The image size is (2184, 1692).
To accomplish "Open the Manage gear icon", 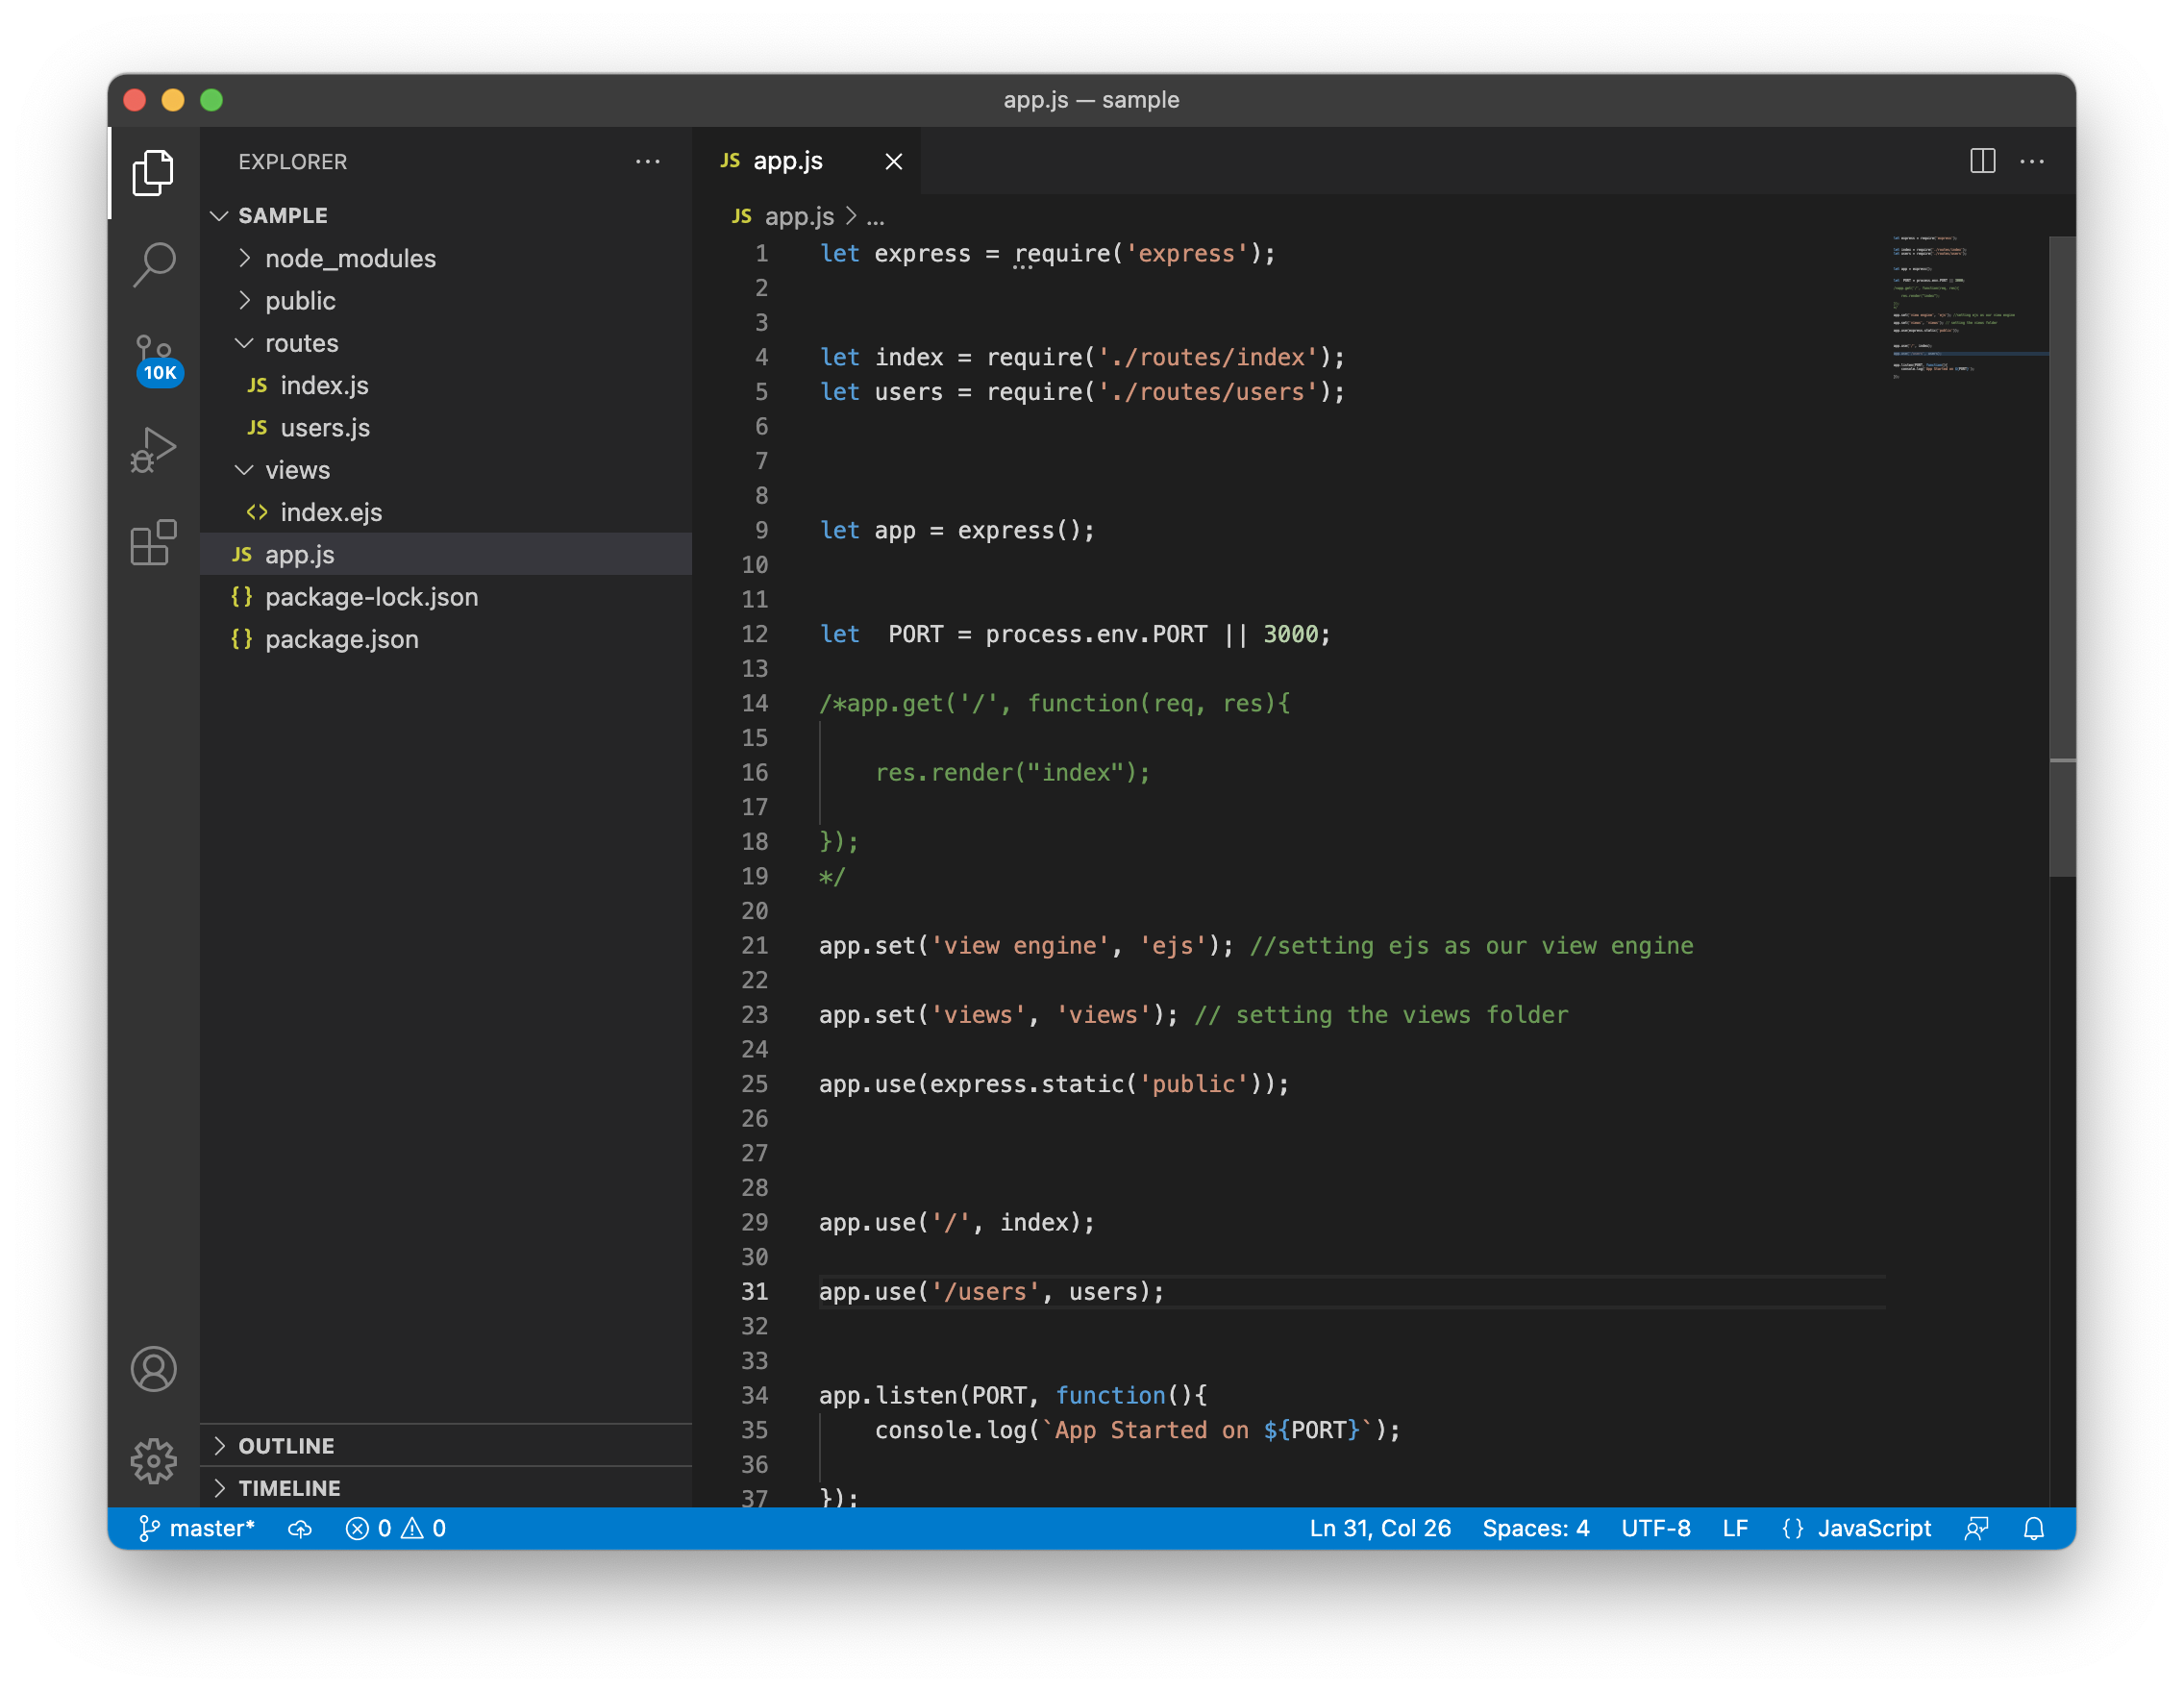I will (x=154, y=1461).
